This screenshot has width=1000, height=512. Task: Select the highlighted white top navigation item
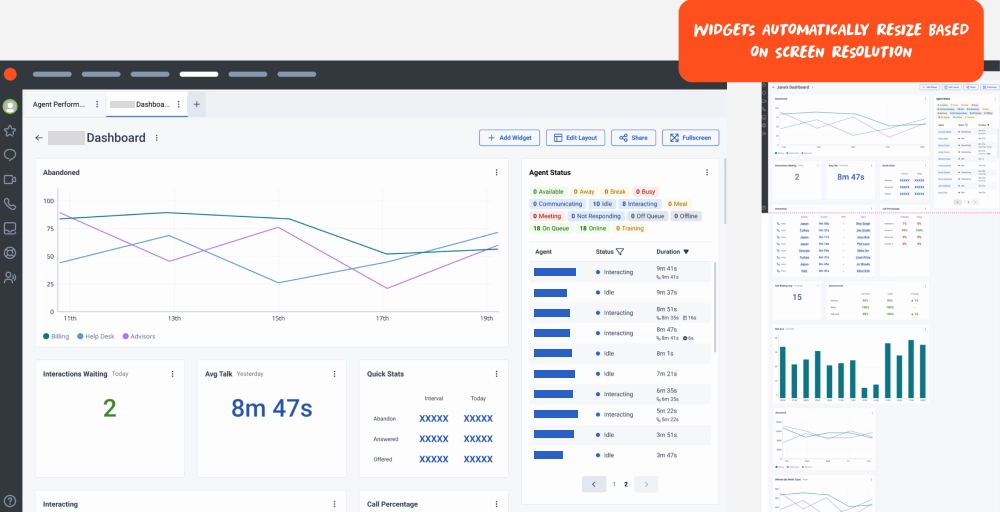tap(199, 74)
